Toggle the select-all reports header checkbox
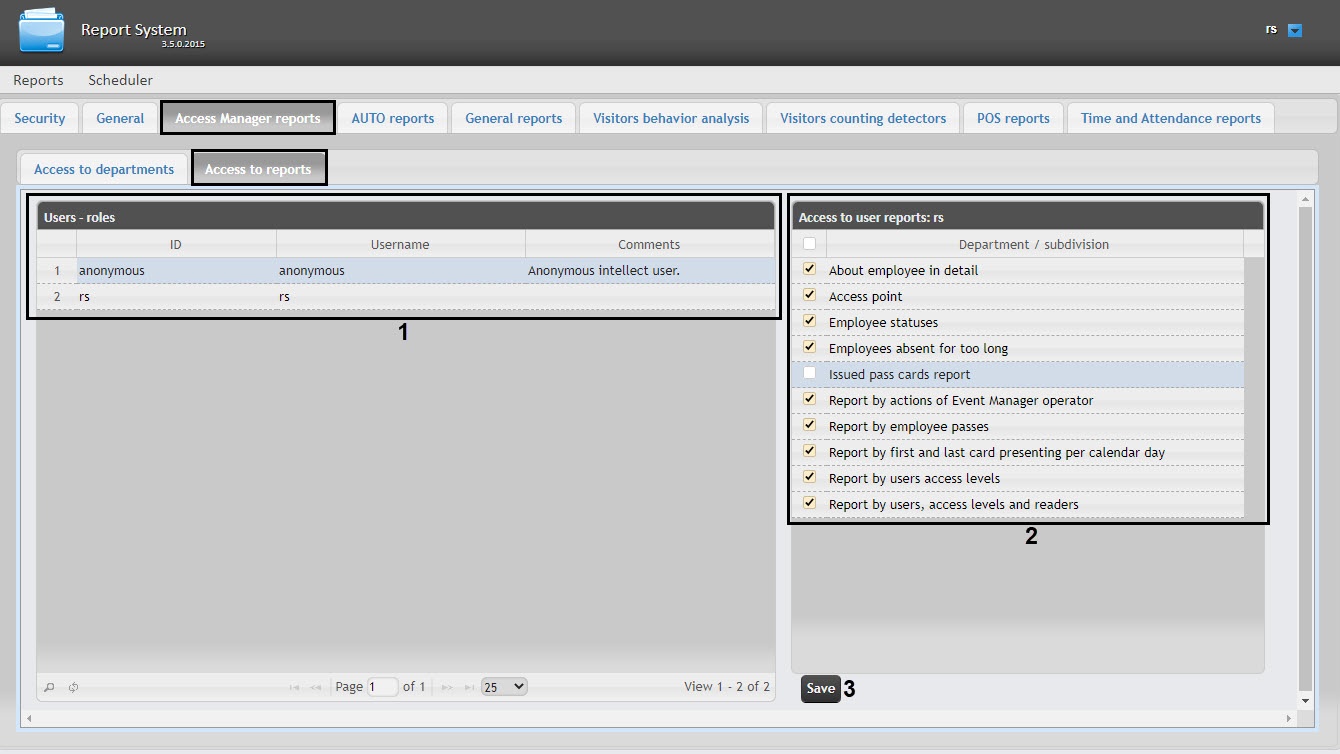1340x754 pixels. (809, 243)
